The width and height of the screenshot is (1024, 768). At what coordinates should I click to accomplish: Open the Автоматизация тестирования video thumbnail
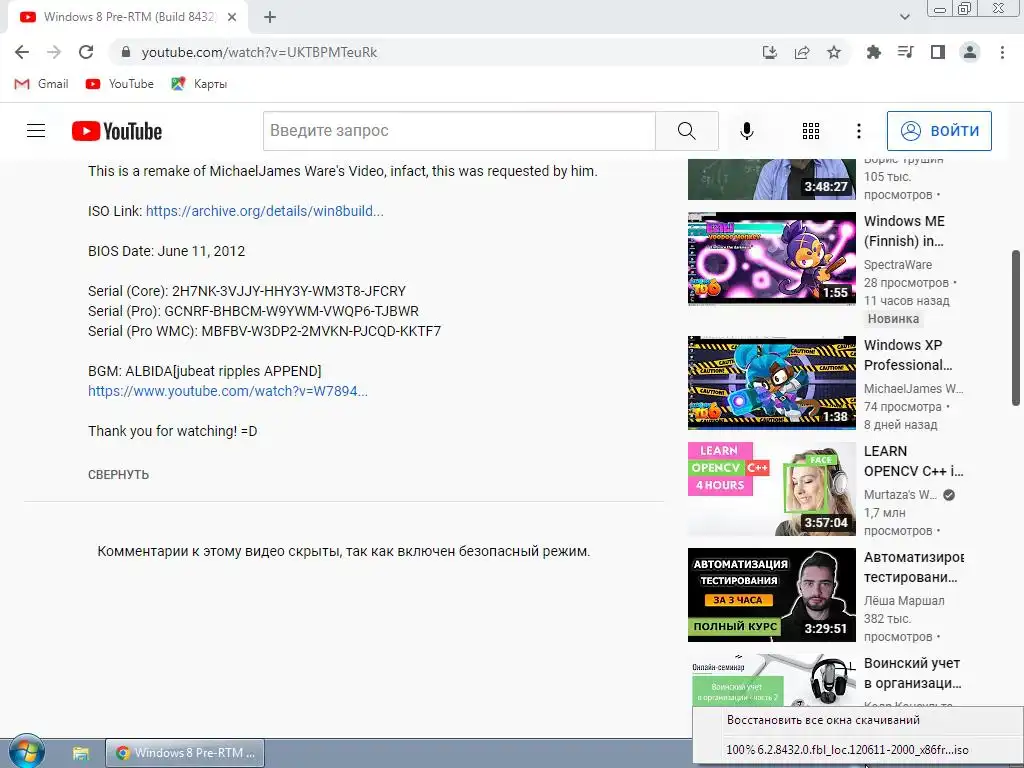771,595
